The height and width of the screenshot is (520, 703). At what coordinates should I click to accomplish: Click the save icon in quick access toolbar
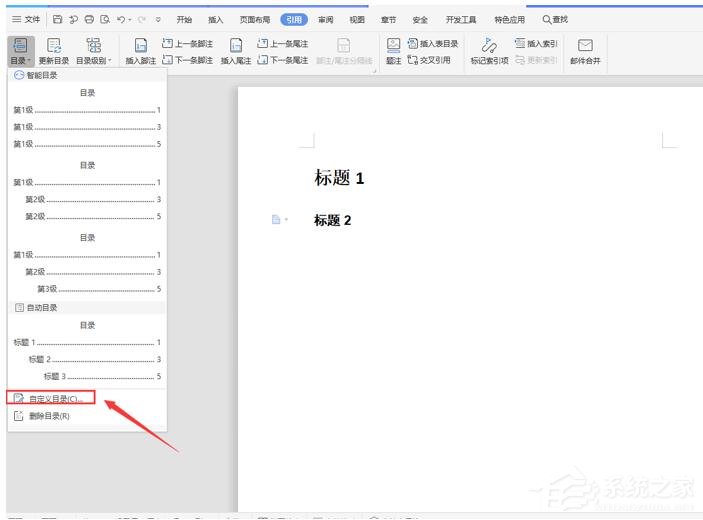[x=58, y=19]
